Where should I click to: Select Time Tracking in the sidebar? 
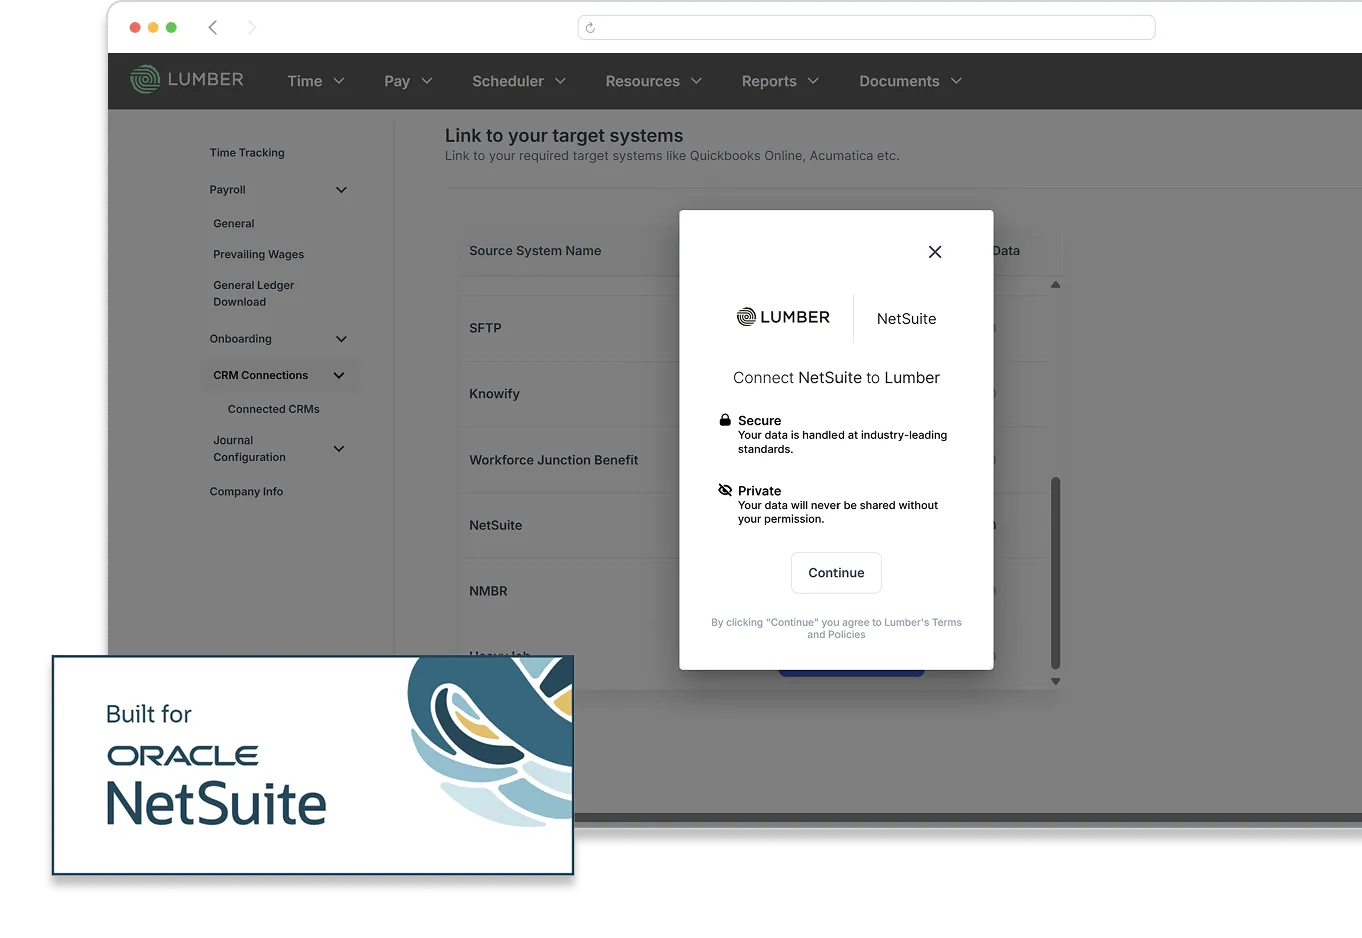tap(246, 152)
